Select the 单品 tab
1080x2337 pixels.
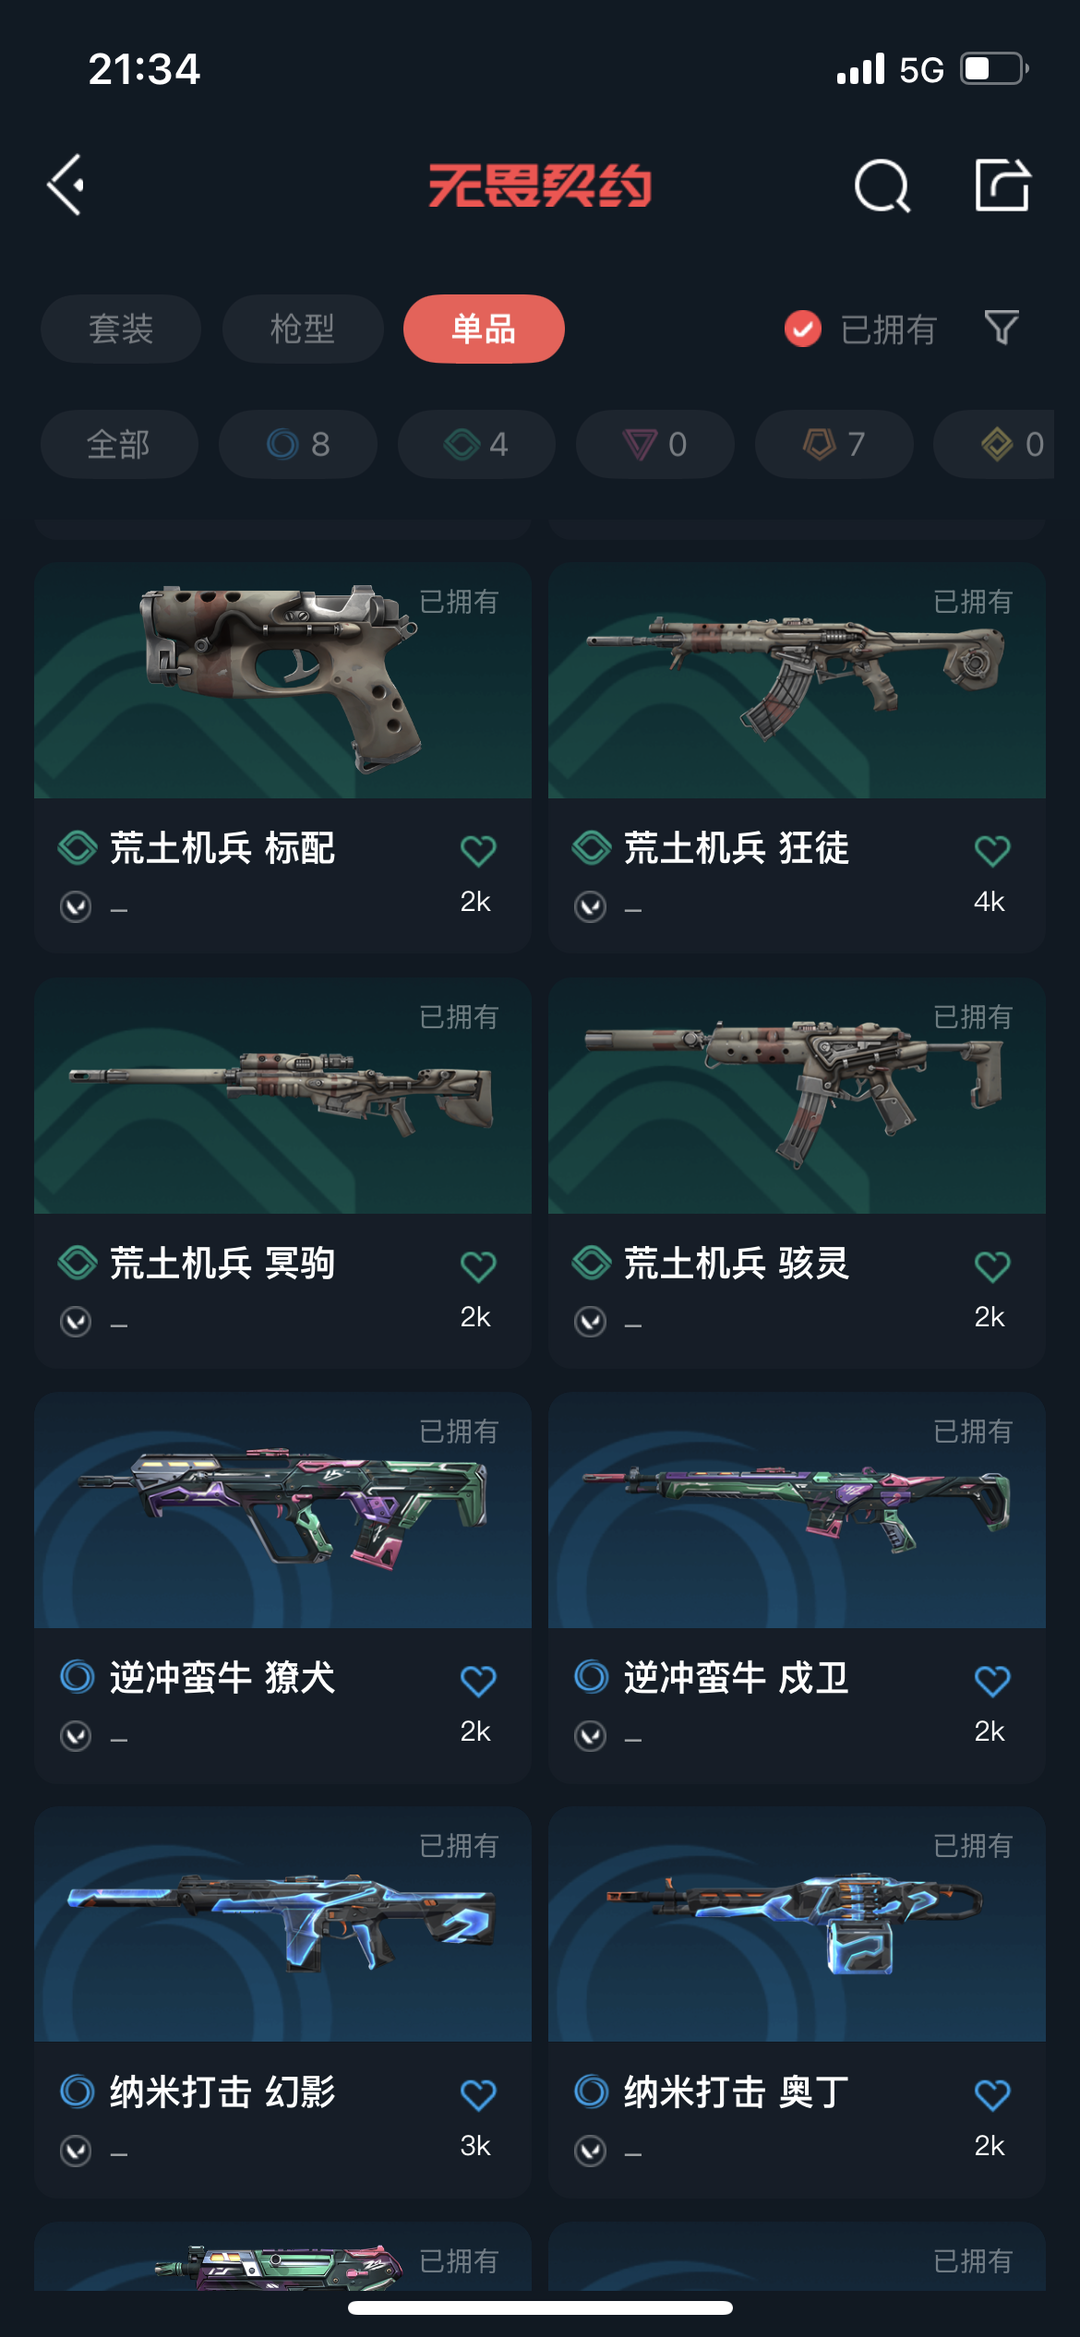pyautogui.click(x=484, y=329)
